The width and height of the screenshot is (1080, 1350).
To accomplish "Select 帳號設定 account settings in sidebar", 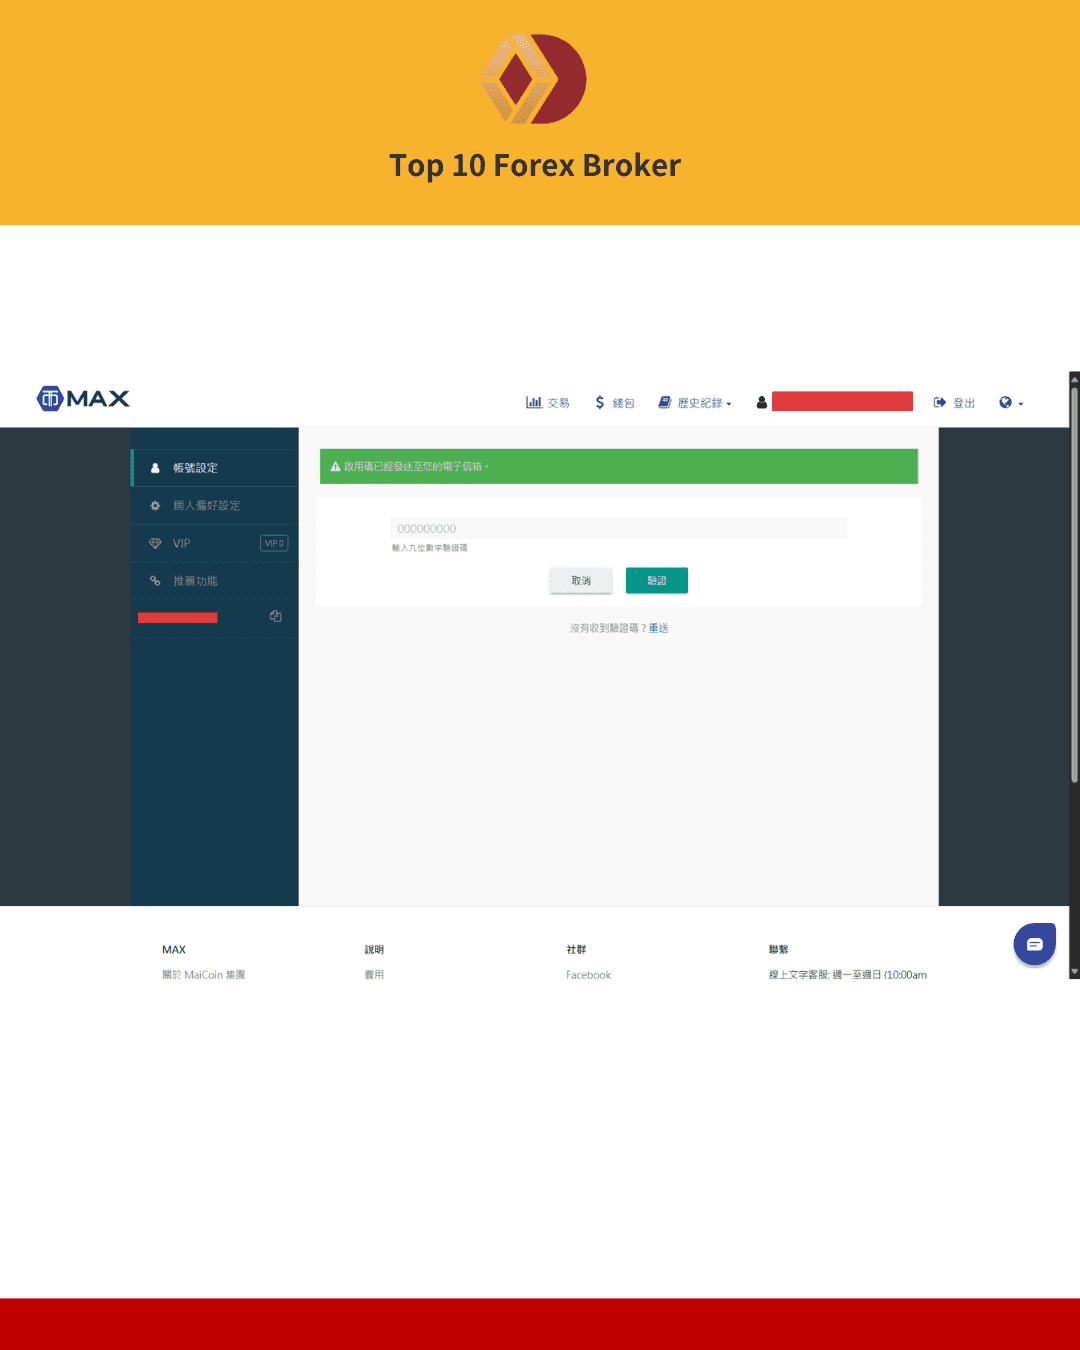I will pyautogui.click(x=195, y=468).
